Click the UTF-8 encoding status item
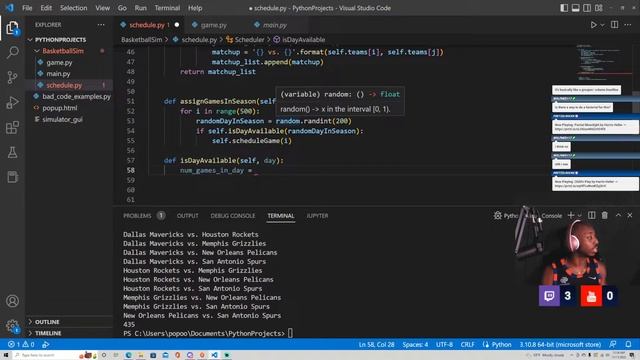The height and width of the screenshot is (360, 640). (x=444, y=344)
